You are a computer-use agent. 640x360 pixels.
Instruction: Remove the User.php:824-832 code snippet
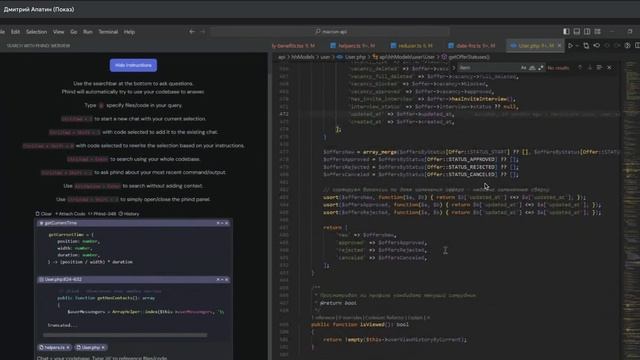(227, 280)
